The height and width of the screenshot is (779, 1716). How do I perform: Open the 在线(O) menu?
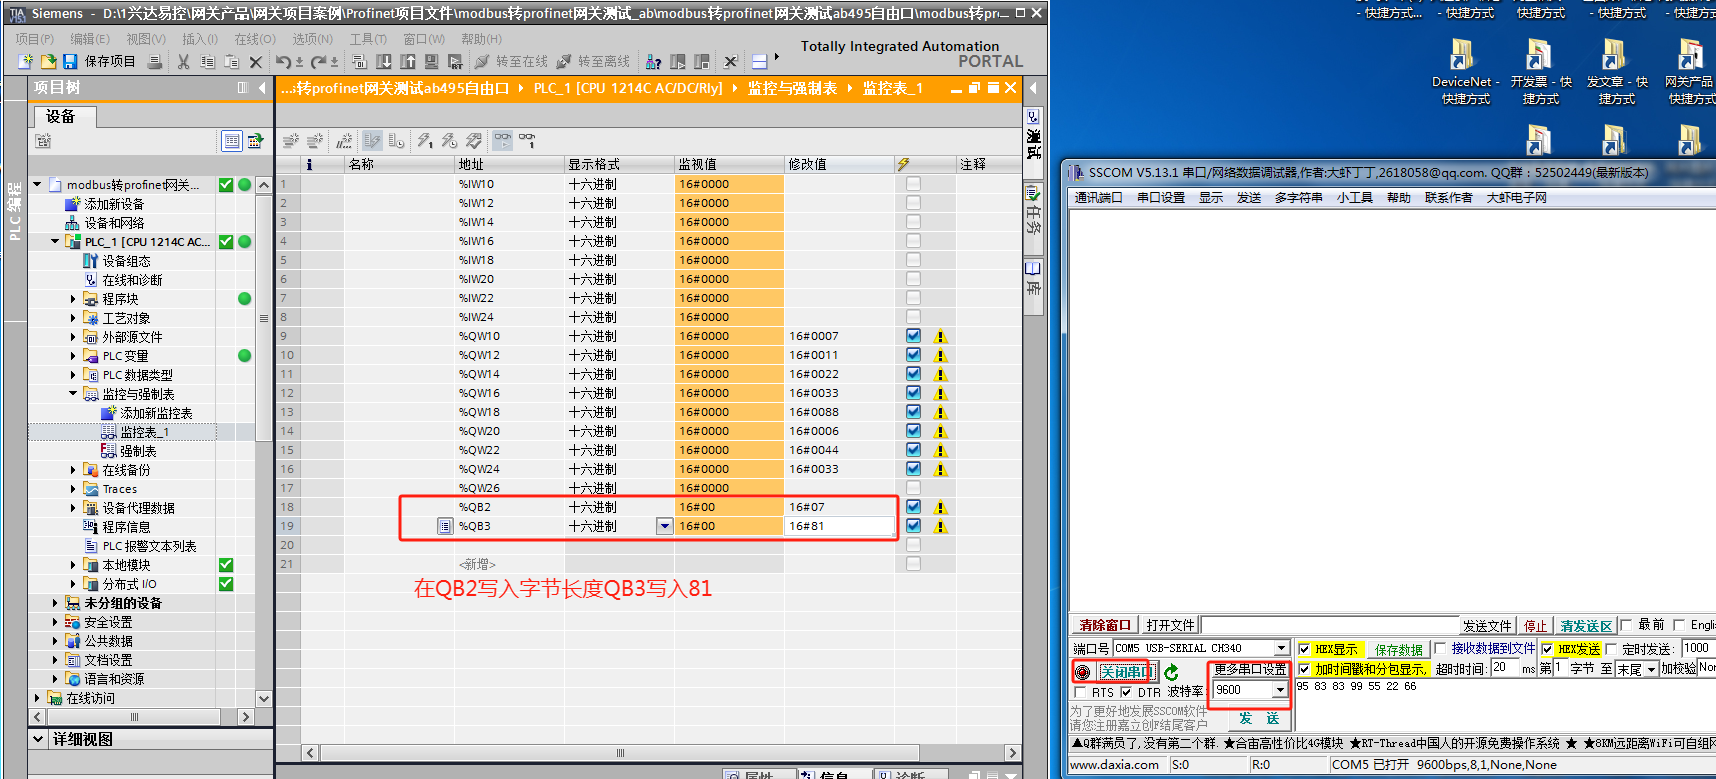(x=255, y=39)
